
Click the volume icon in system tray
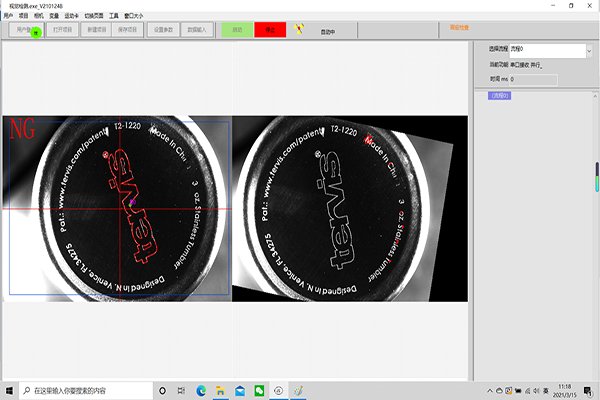[536, 391]
